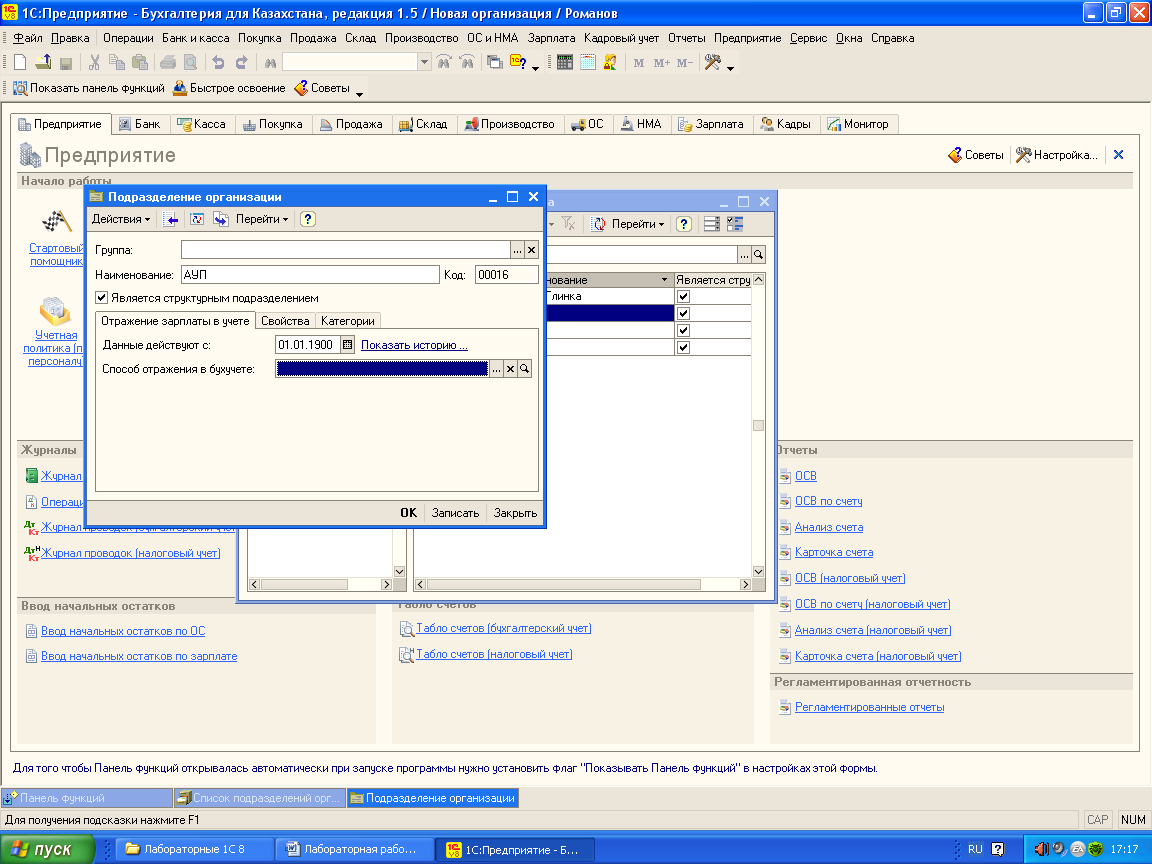Clear the Способ отражения field with X

(511, 369)
